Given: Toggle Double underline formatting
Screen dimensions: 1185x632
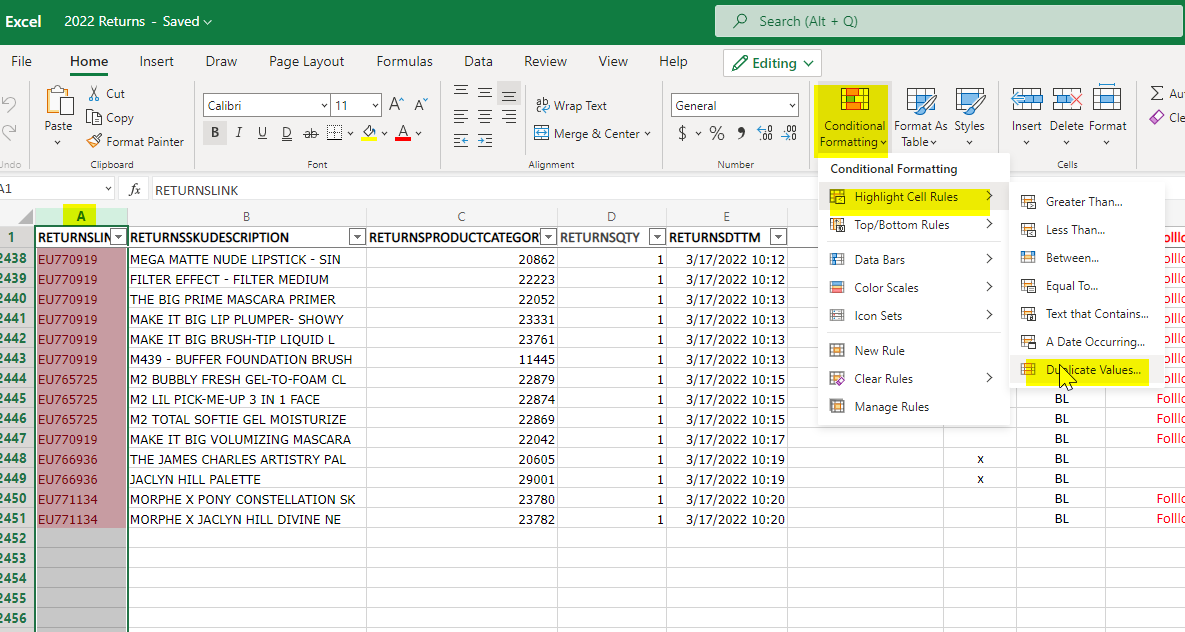Looking at the screenshot, I should tap(286, 133).
